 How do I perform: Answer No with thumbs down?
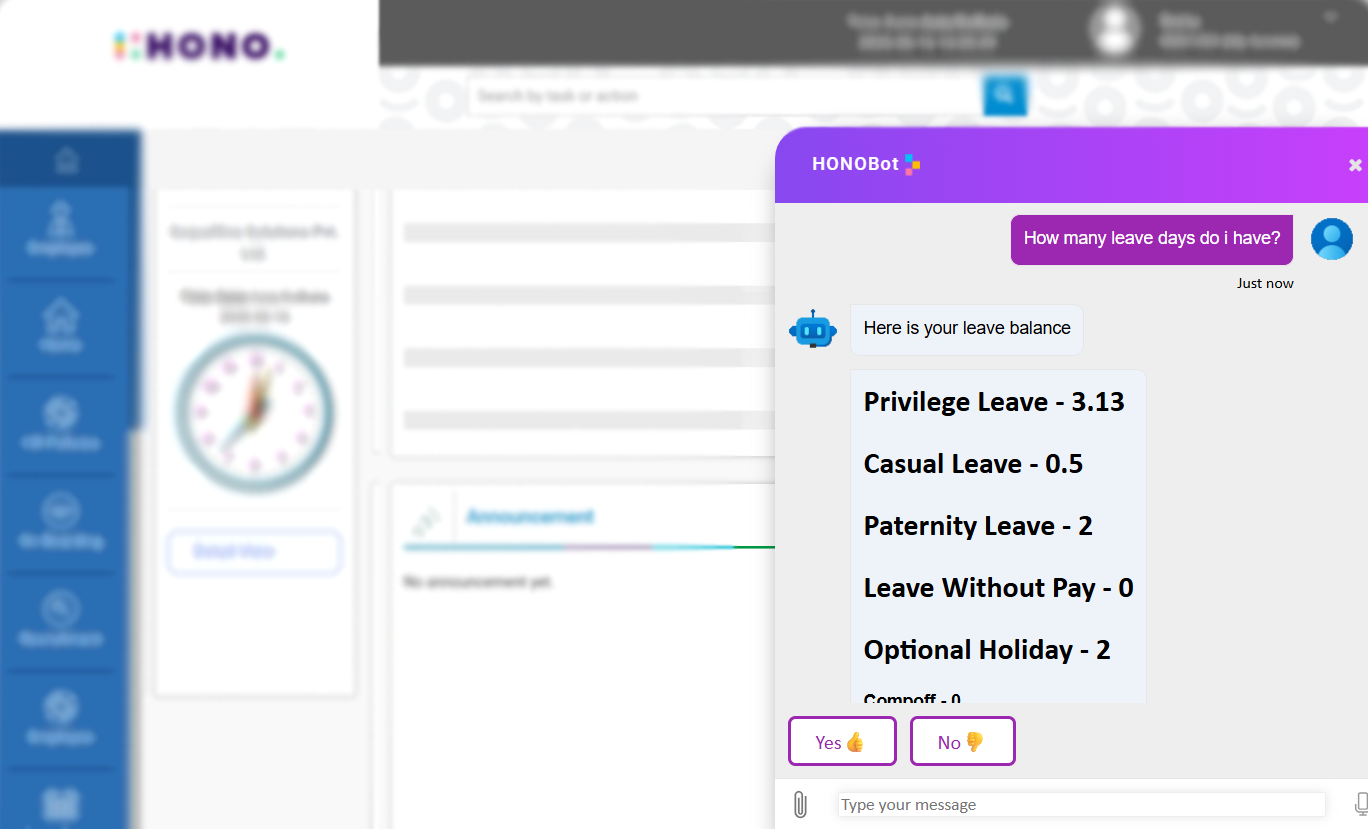pos(962,741)
